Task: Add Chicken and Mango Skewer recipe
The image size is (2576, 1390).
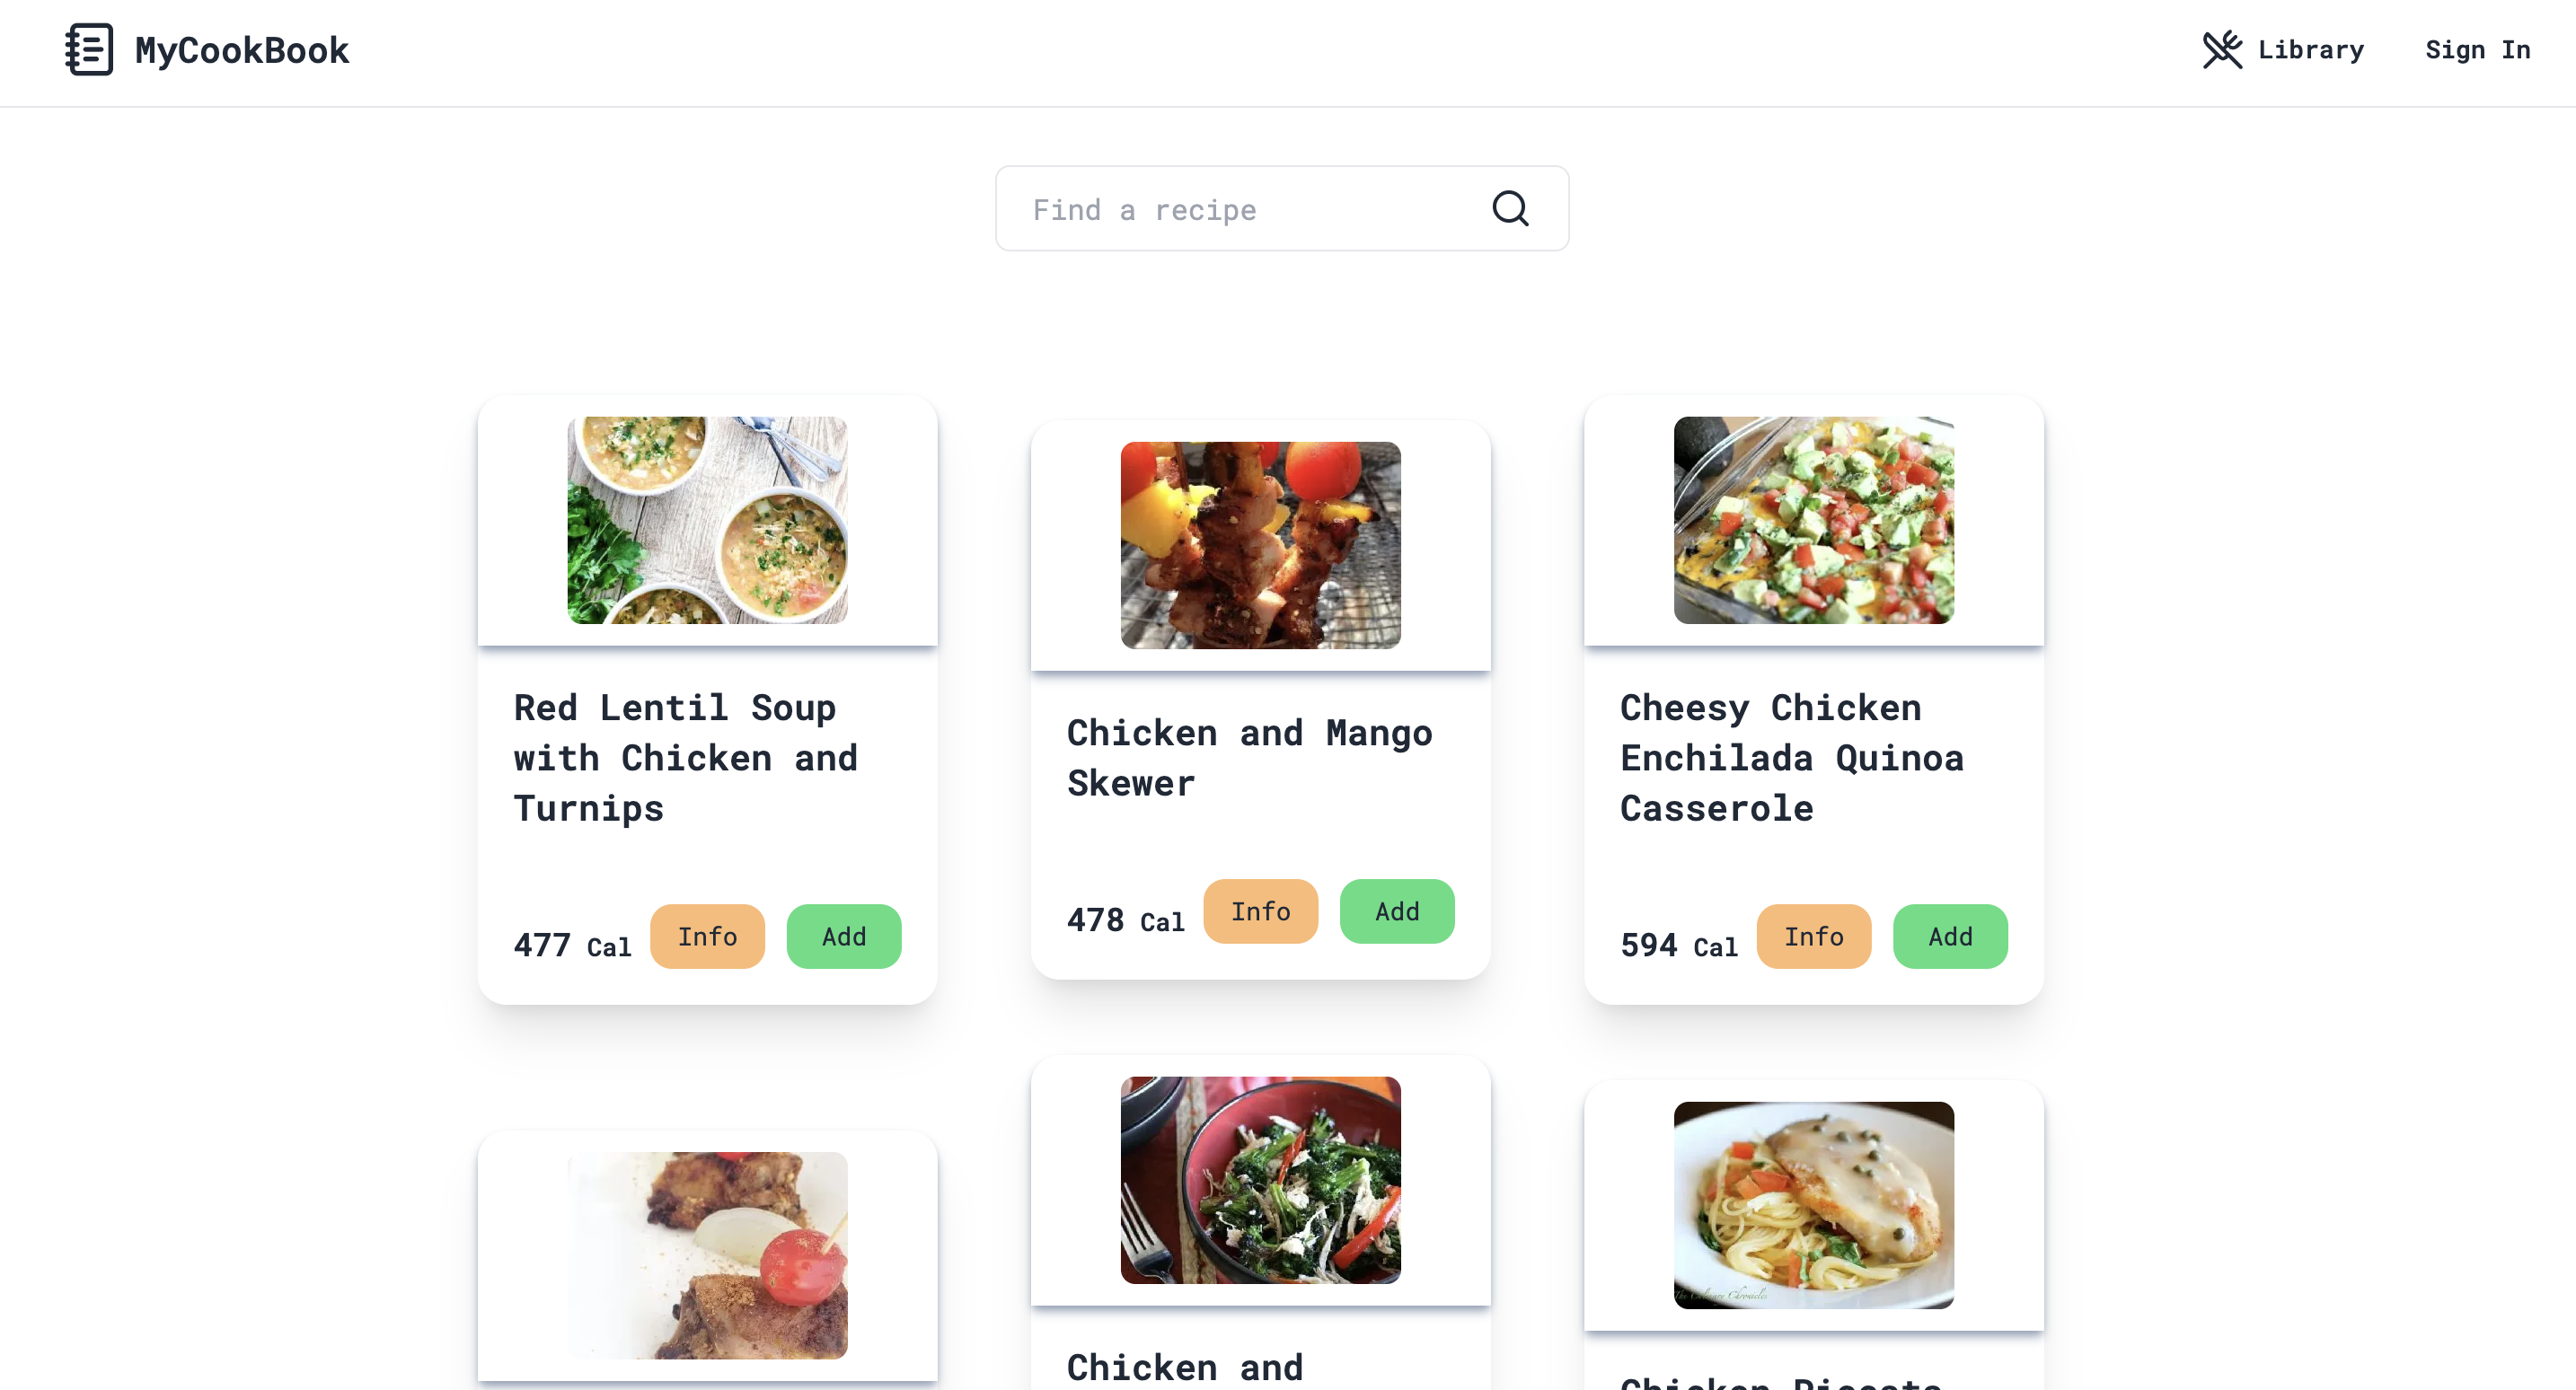Action: pyautogui.click(x=1396, y=911)
